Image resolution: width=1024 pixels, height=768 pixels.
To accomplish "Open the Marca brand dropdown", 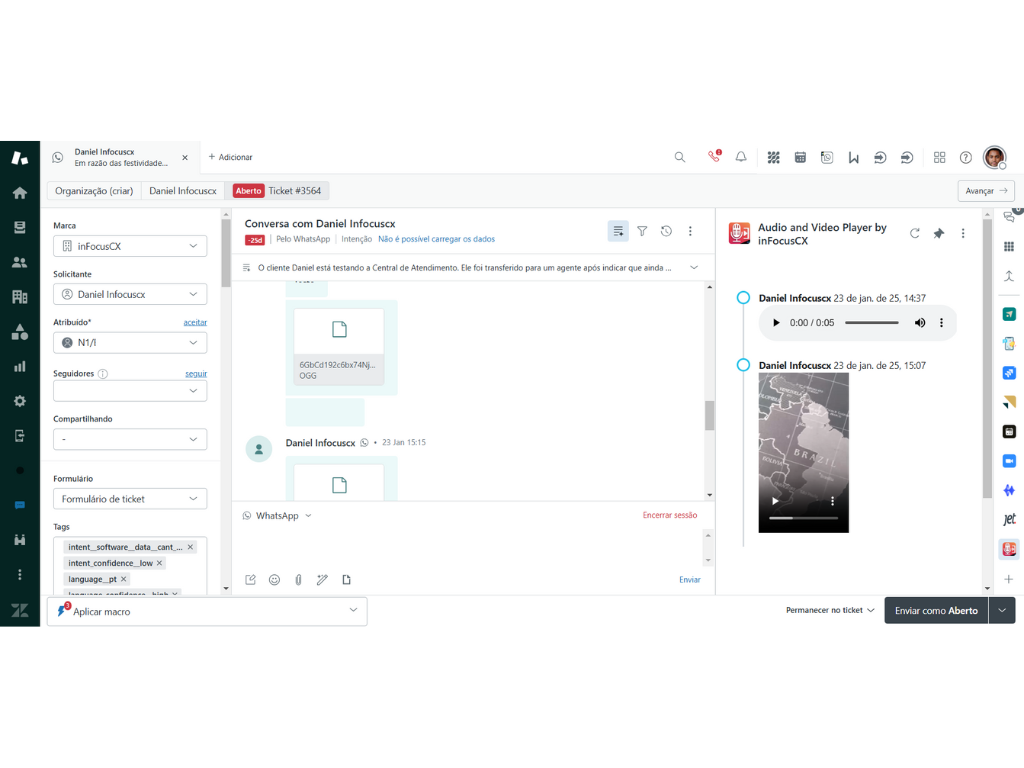I will coord(128,246).
